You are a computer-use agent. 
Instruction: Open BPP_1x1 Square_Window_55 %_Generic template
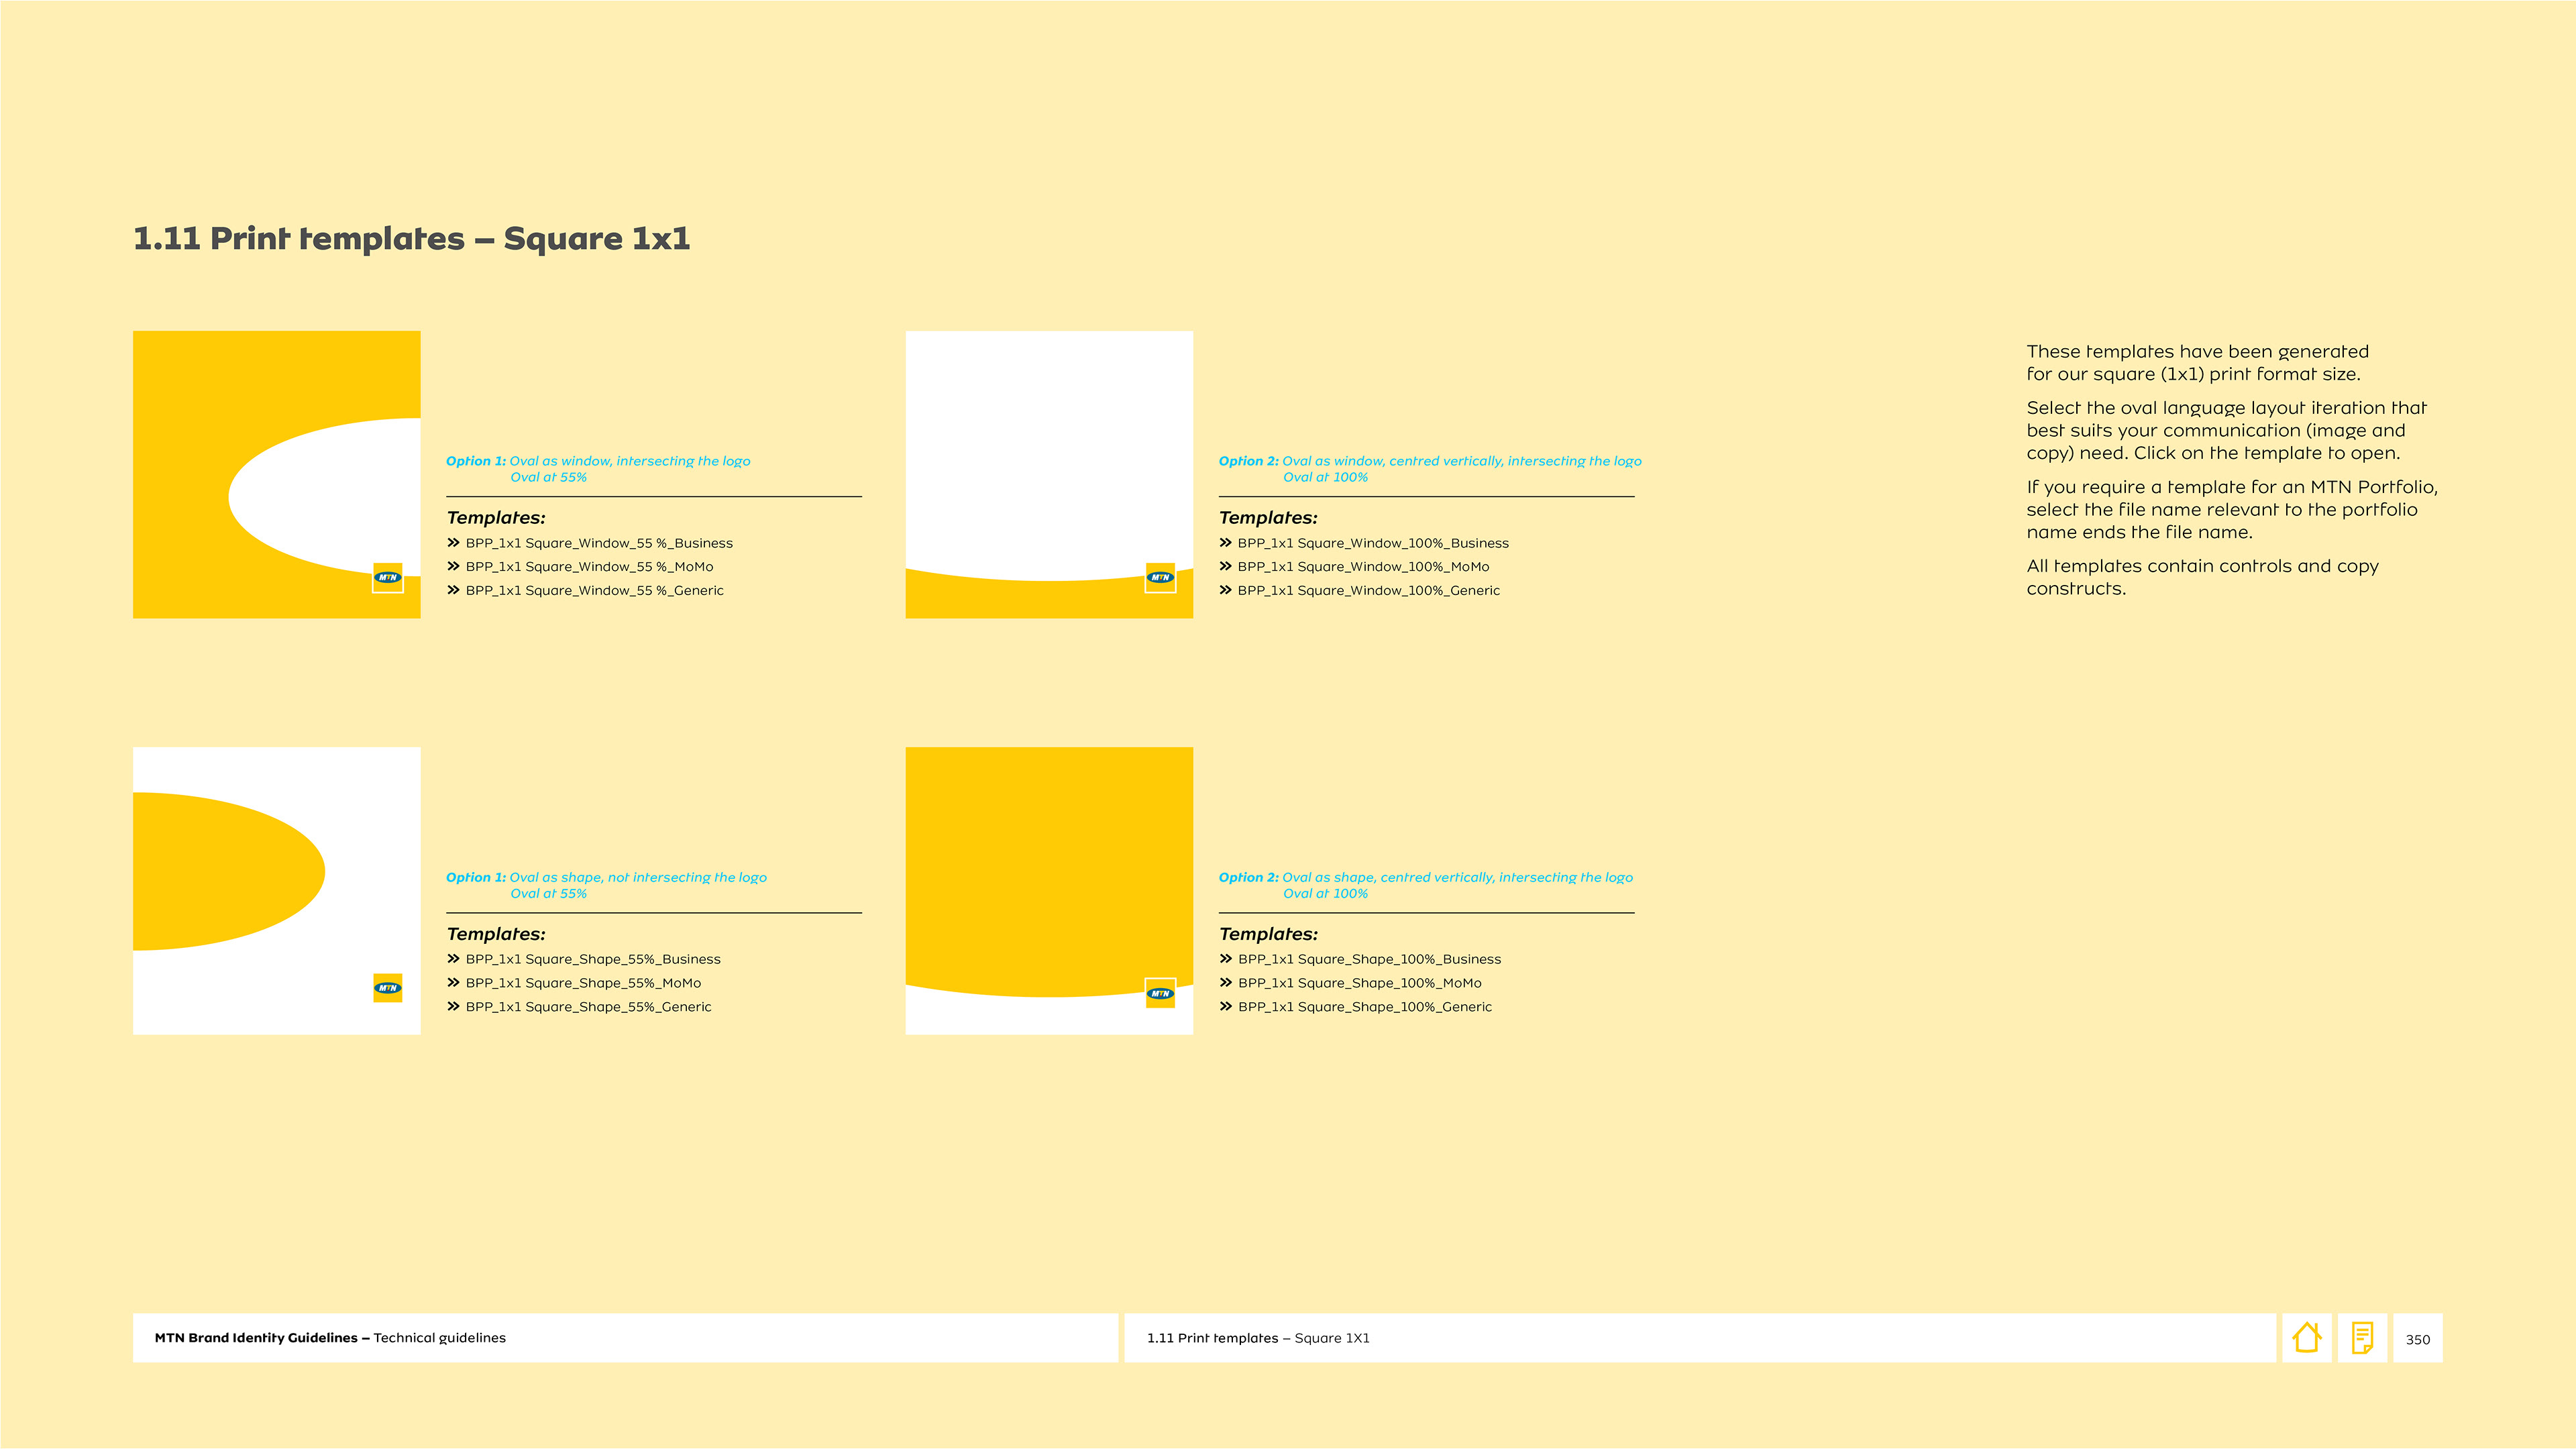pos(594,591)
